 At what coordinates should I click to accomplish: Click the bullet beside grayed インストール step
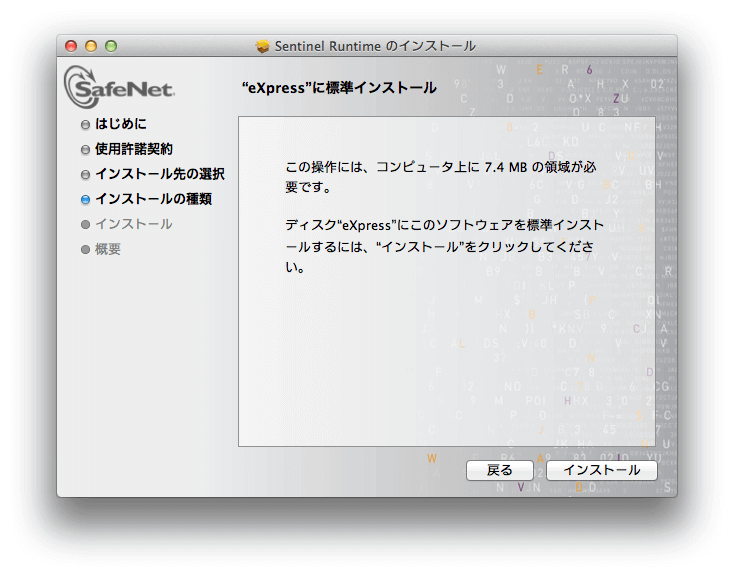(x=85, y=225)
